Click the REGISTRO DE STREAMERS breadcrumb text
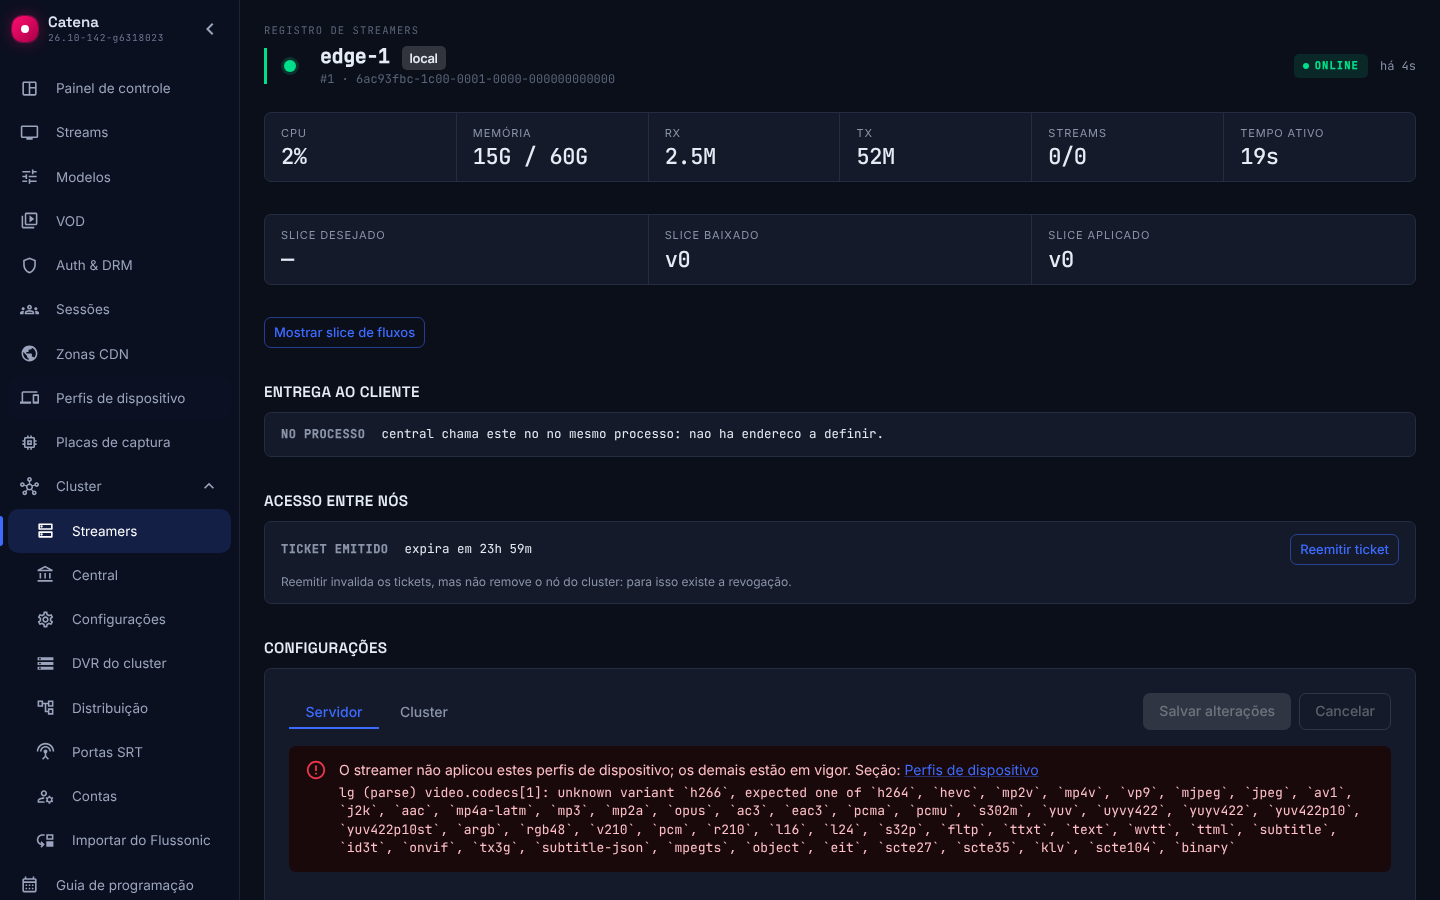Screen dimensions: 1440x900 coord(341,31)
